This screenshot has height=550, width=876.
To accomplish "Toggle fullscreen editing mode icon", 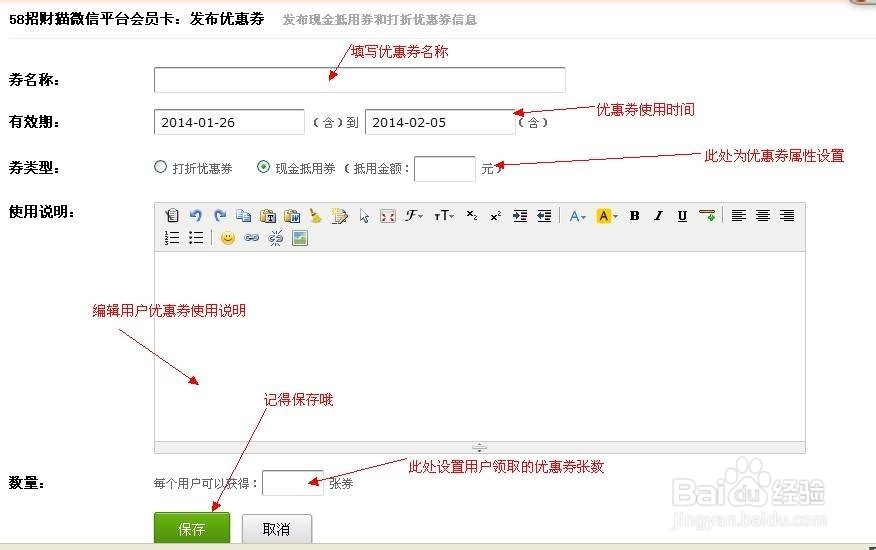I will click(387, 215).
